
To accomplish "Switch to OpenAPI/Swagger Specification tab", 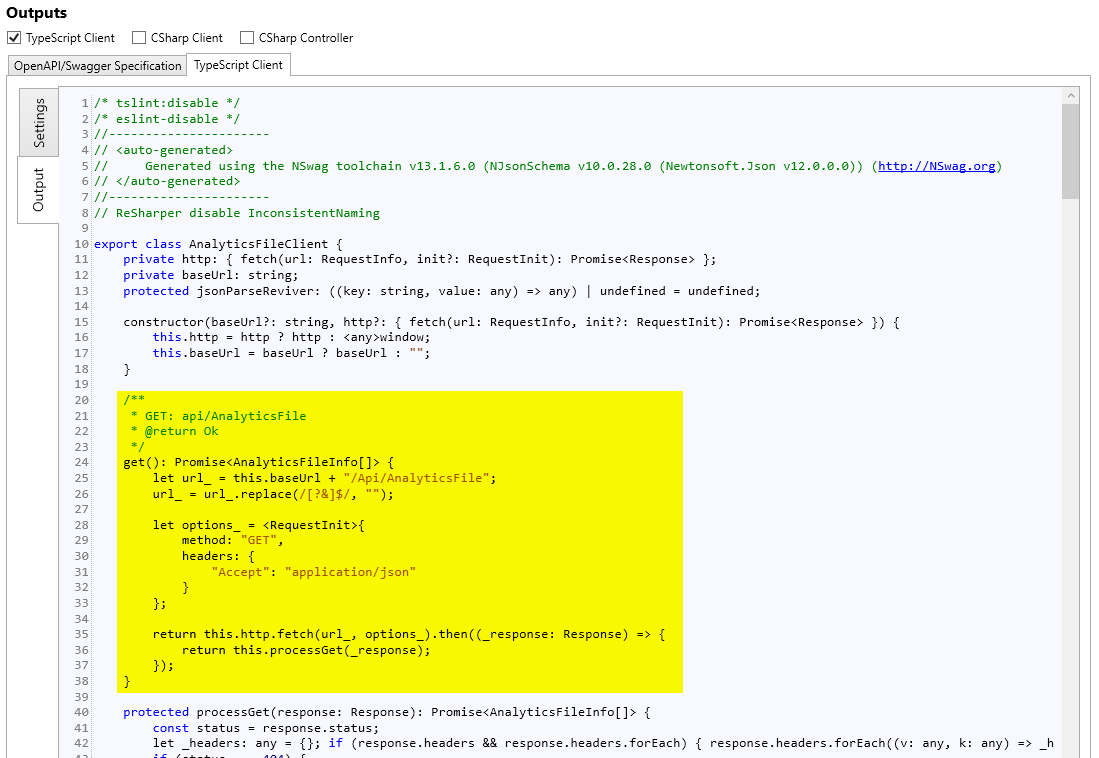I will tap(97, 66).
